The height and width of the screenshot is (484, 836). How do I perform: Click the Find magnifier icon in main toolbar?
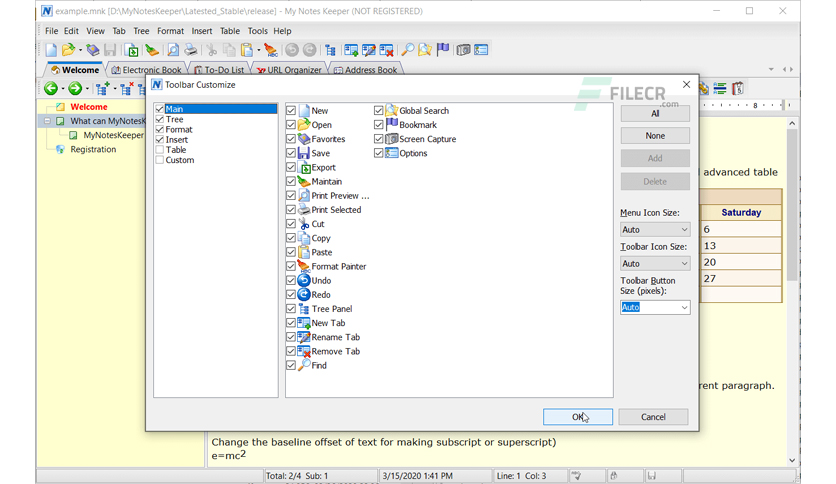[x=408, y=50]
